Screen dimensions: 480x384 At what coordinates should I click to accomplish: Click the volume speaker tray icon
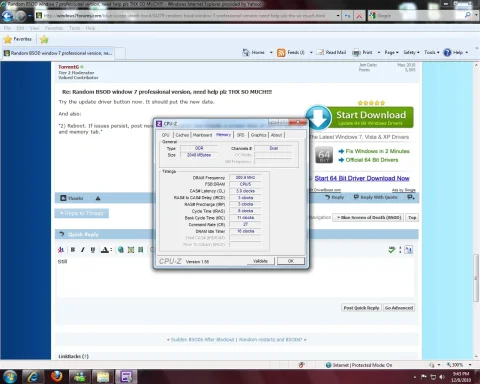tap(442, 377)
